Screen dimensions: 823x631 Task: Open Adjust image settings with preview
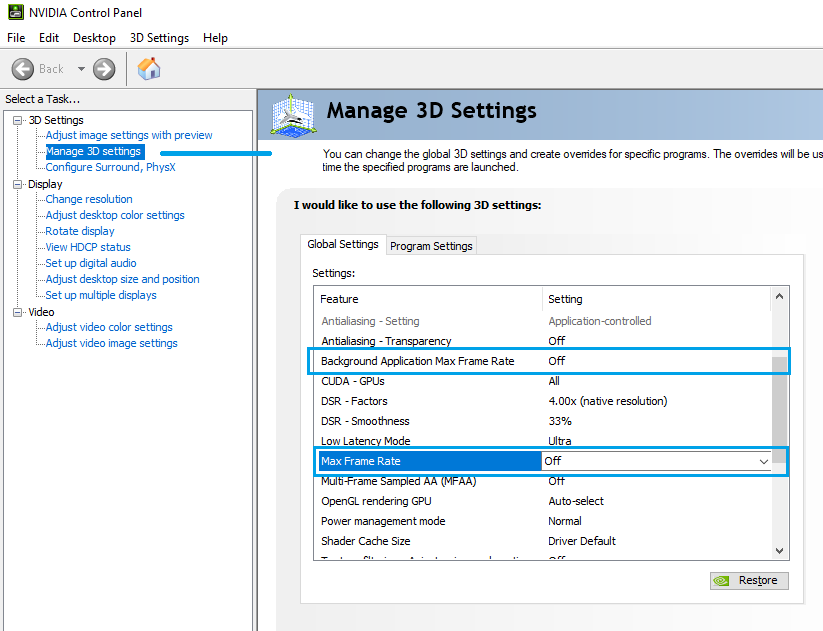(x=129, y=135)
